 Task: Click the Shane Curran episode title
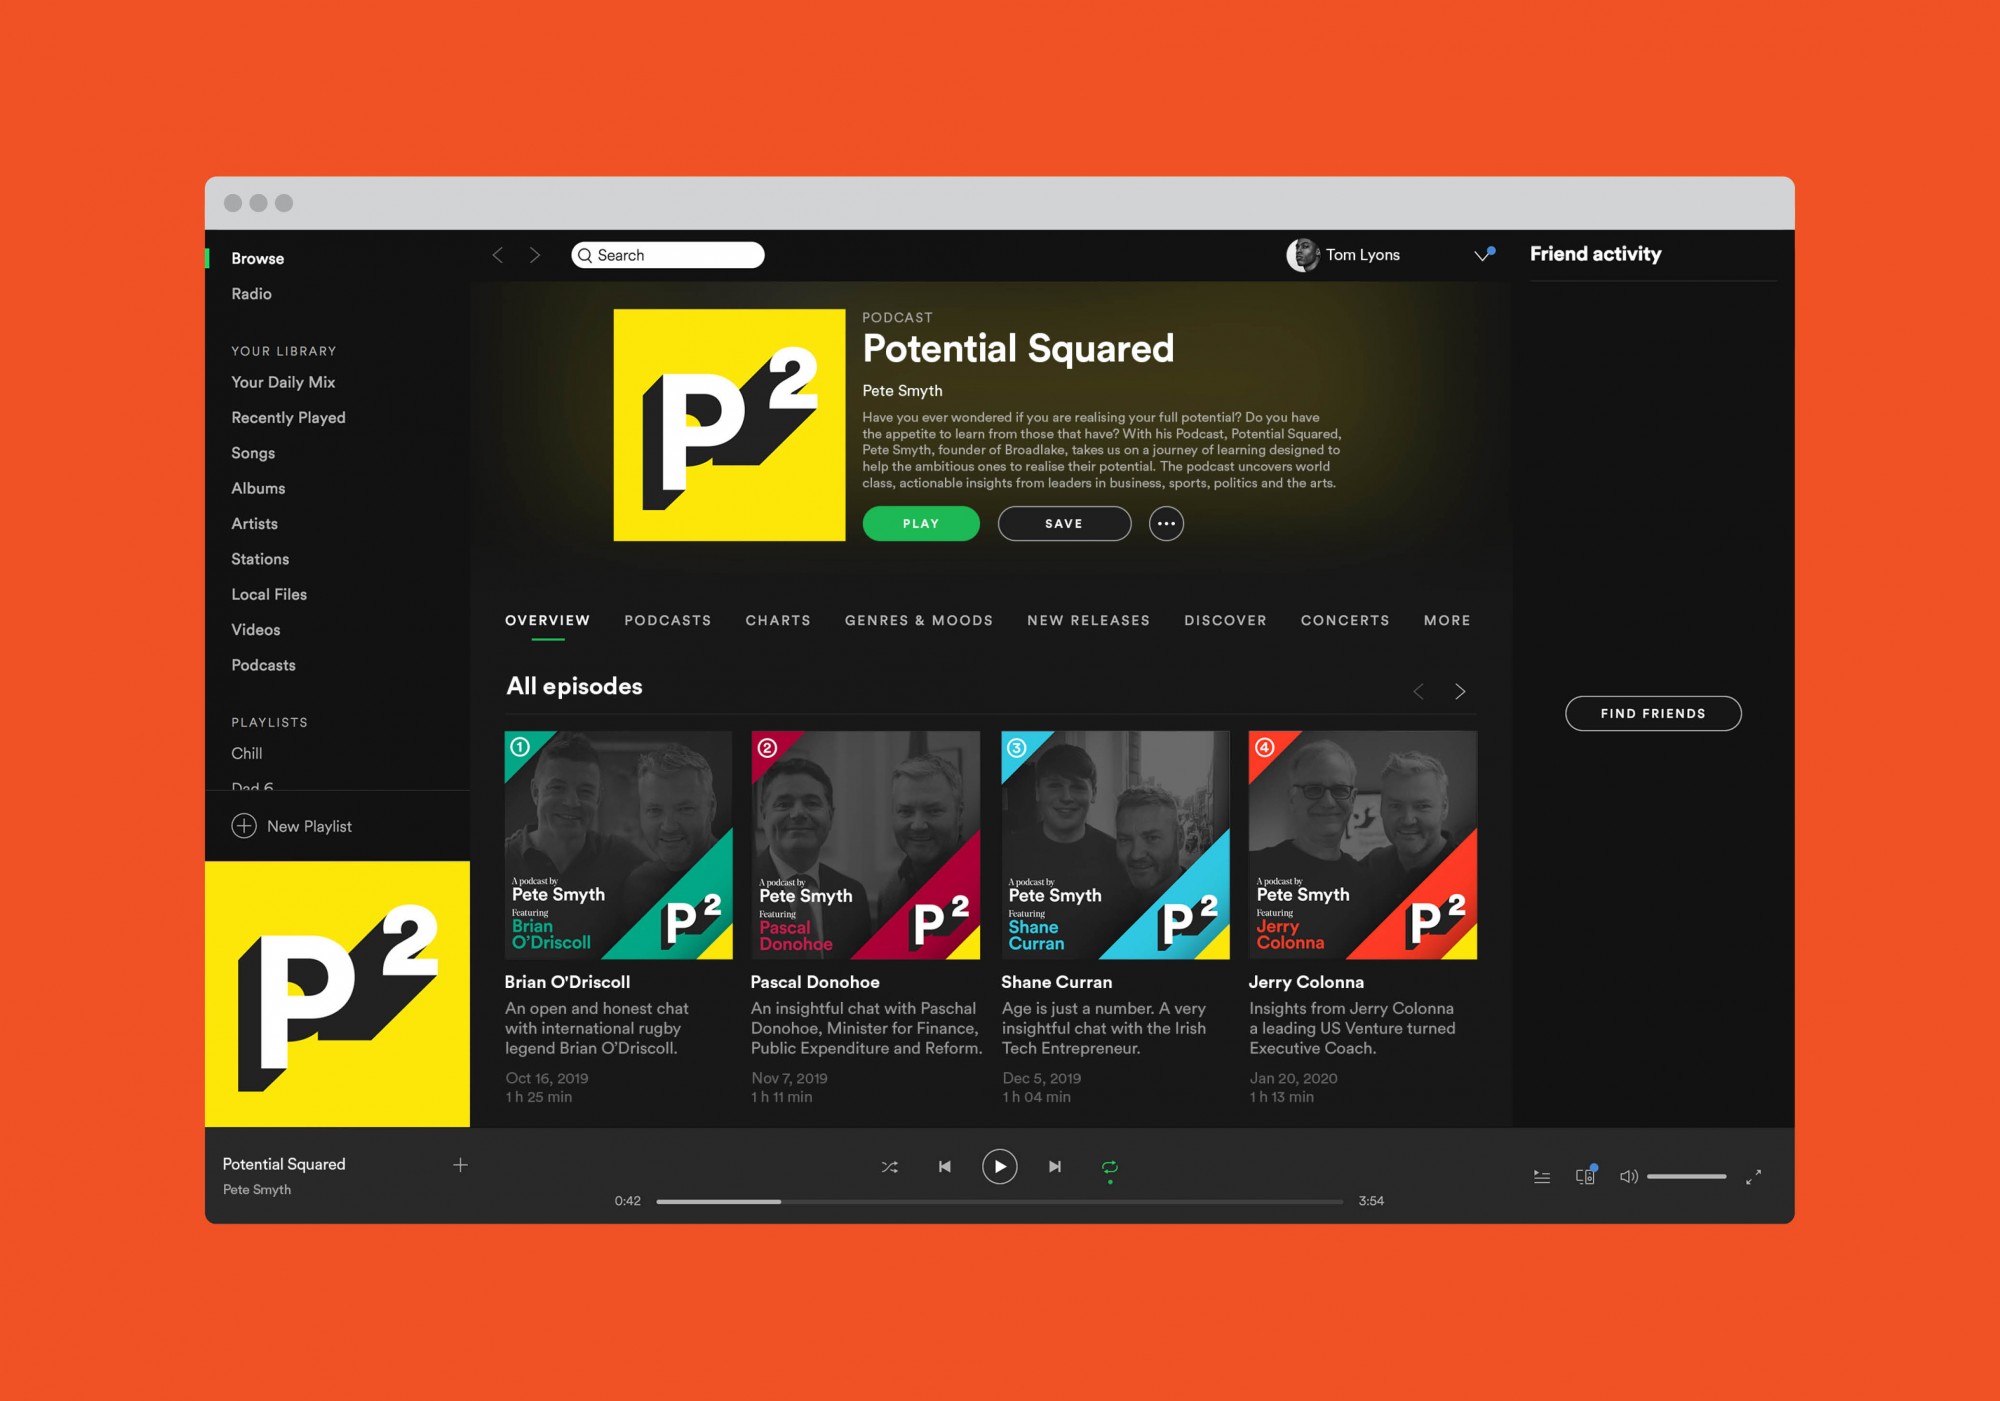coord(1056,982)
